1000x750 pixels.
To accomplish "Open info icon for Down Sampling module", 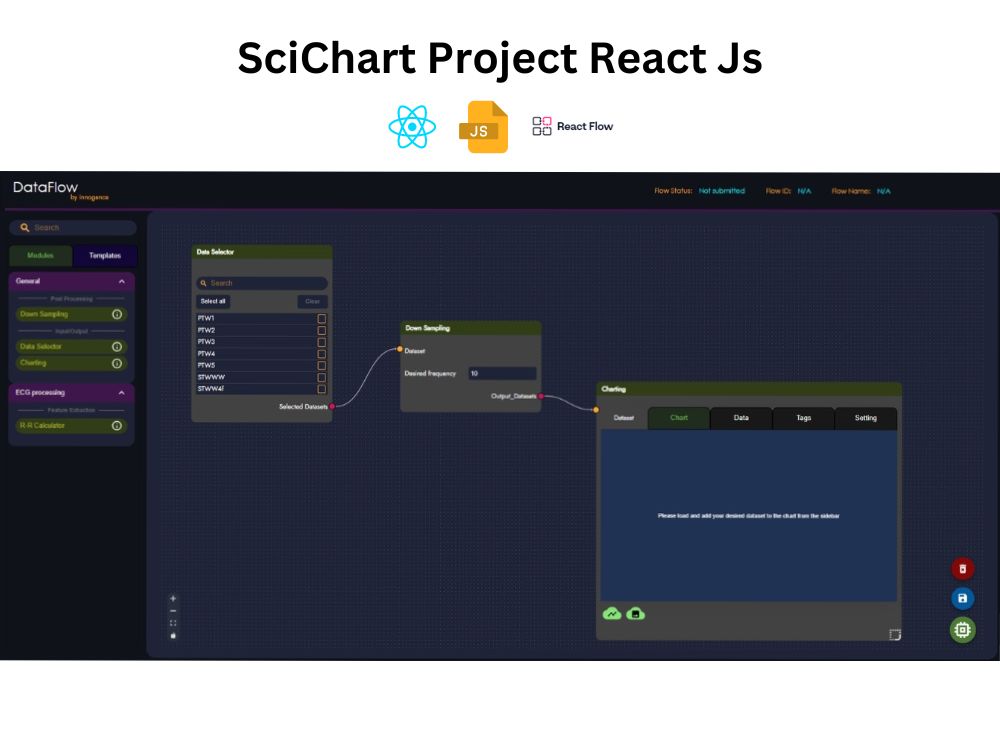I will [117, 314].
